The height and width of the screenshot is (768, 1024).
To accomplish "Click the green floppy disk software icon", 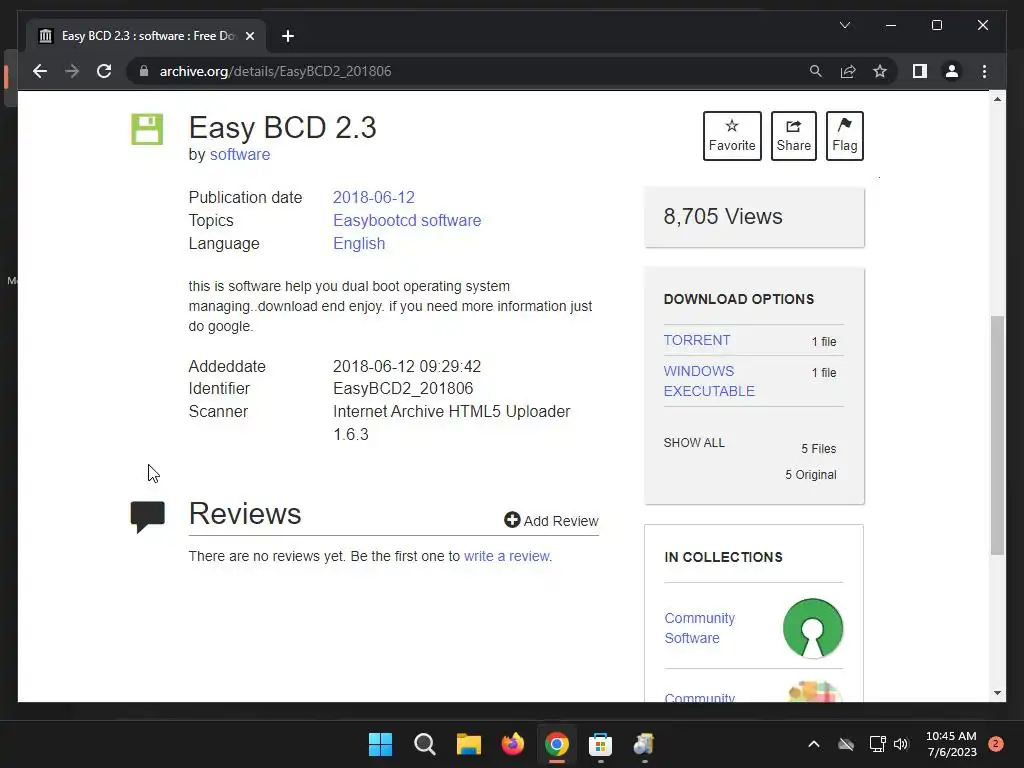I will pos(147,129).
